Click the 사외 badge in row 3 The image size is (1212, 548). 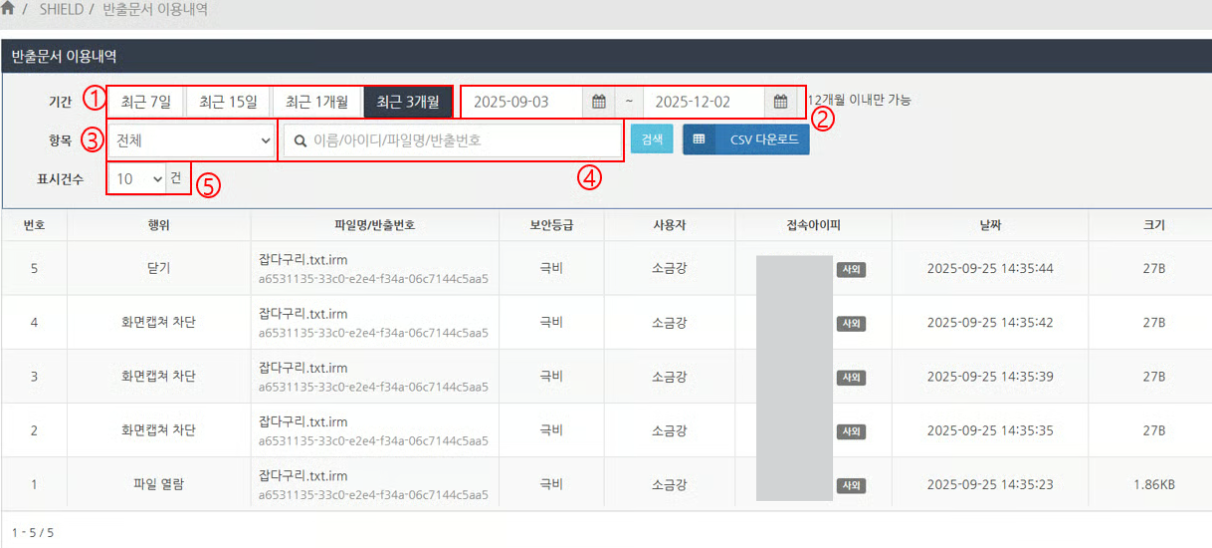pyautogui.click(x=850, y=377)
